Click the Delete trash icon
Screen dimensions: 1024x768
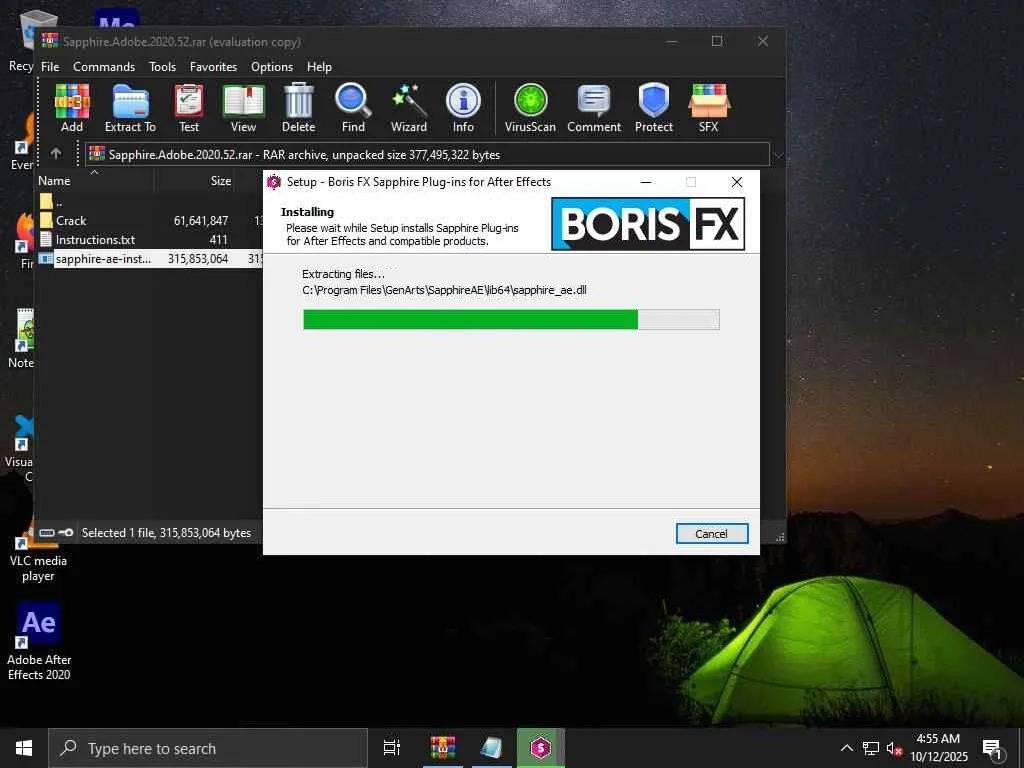pyautogui.click(x=298, y=108)
